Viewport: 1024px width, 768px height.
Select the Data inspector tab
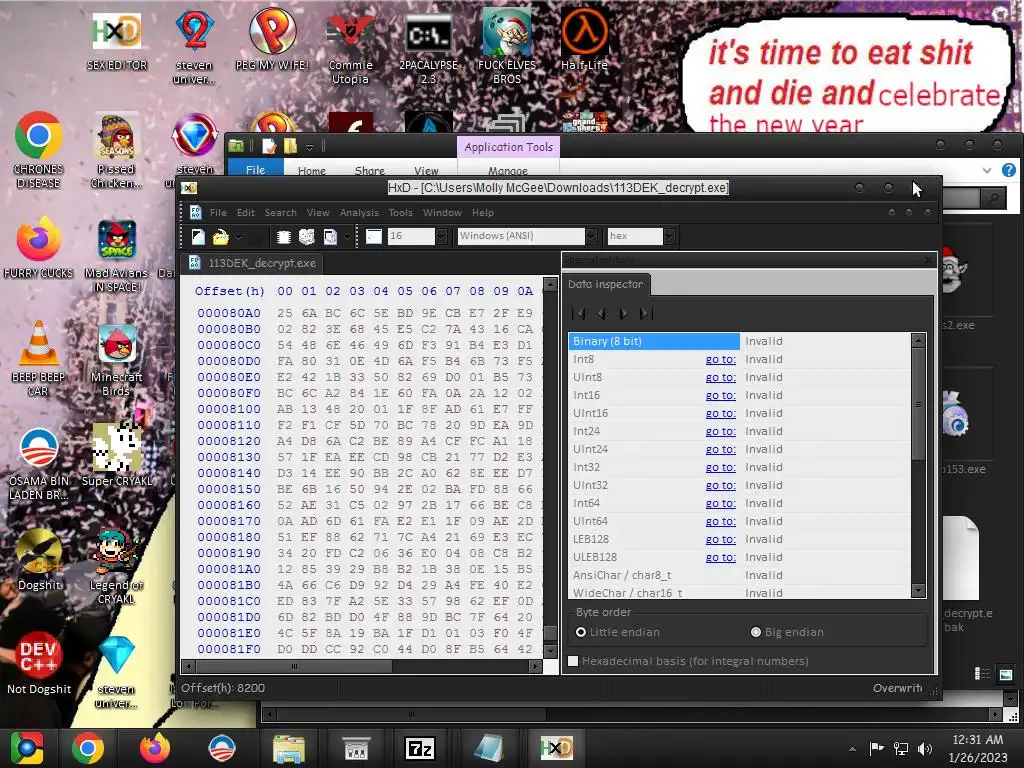(605, 284)
